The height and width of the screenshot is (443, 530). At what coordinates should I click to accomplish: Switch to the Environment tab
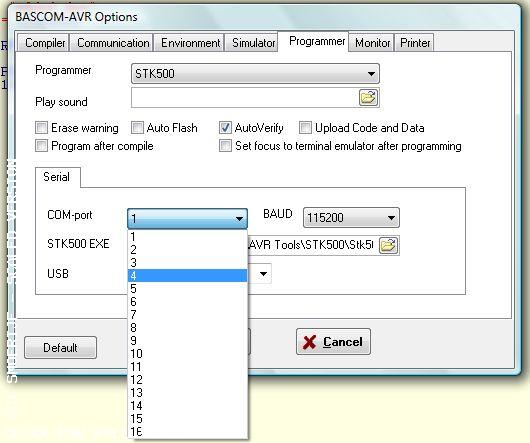(190, 43)
